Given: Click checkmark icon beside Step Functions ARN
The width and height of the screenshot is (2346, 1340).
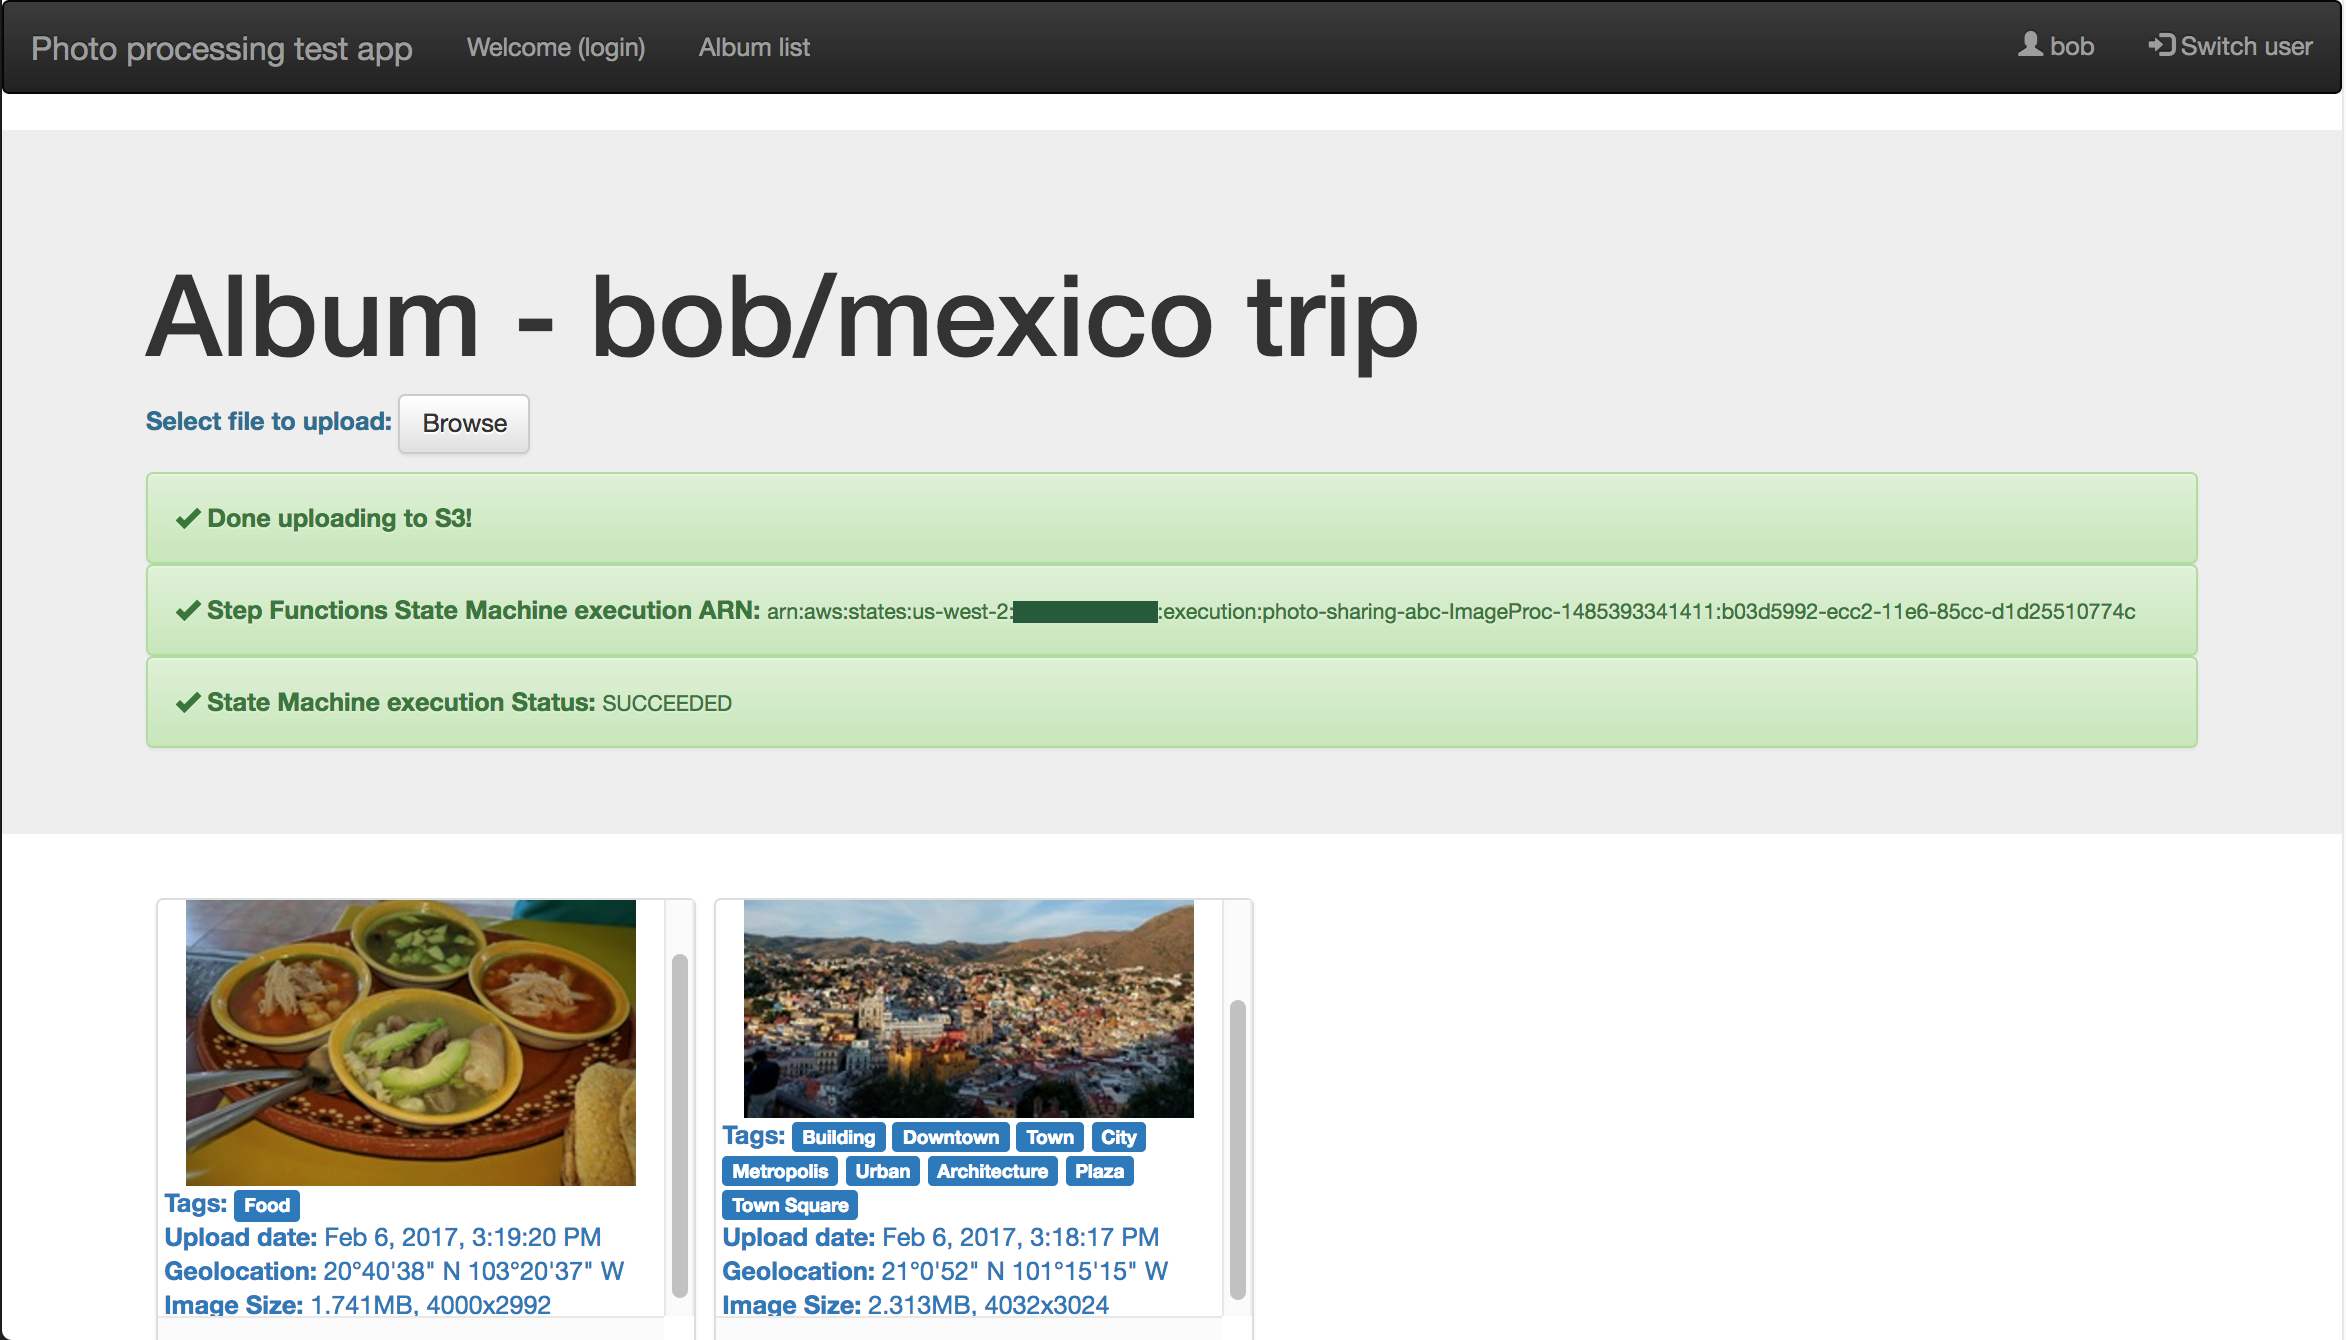Looking at the screenshot, I should pos(187,611).
